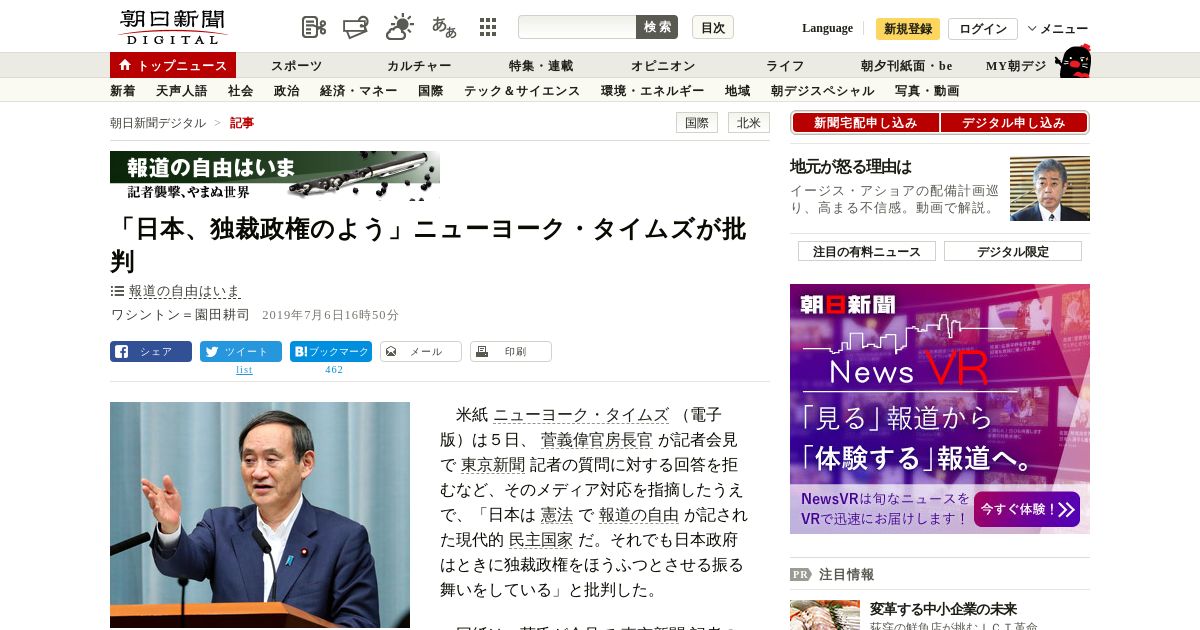Viewport: 1200px width, 630px height.
Task: Open the 憲法 keyword link
Action: (557, 515)
